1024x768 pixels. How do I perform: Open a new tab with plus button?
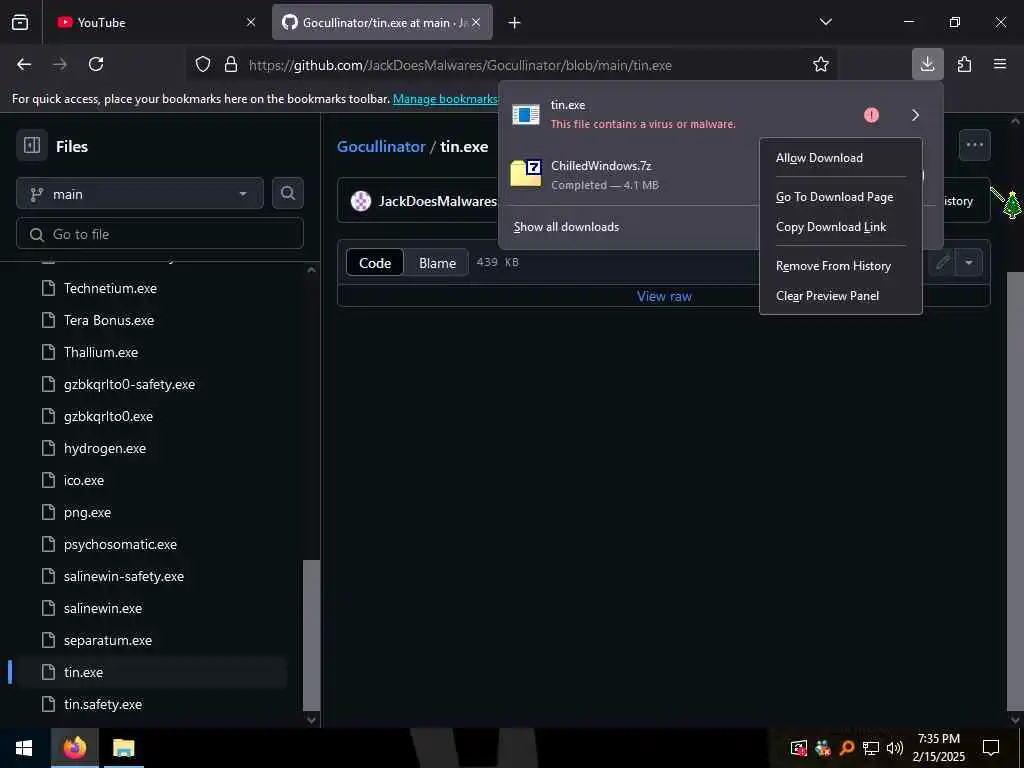515,23
